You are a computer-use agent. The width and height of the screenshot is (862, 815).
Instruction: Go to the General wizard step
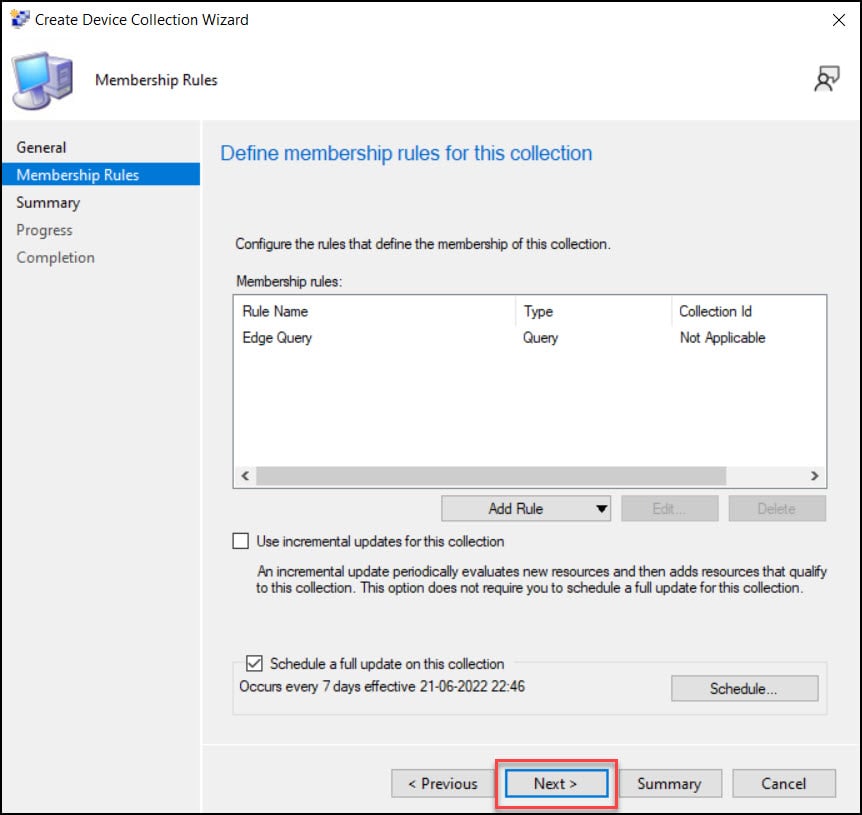coord(41,147)
